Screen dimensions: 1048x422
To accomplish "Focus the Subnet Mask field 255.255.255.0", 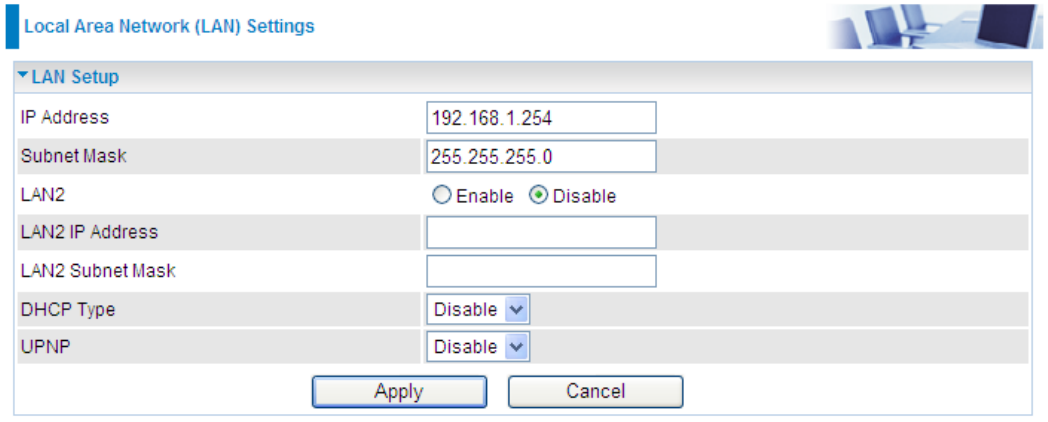I will tap(541, 156).
